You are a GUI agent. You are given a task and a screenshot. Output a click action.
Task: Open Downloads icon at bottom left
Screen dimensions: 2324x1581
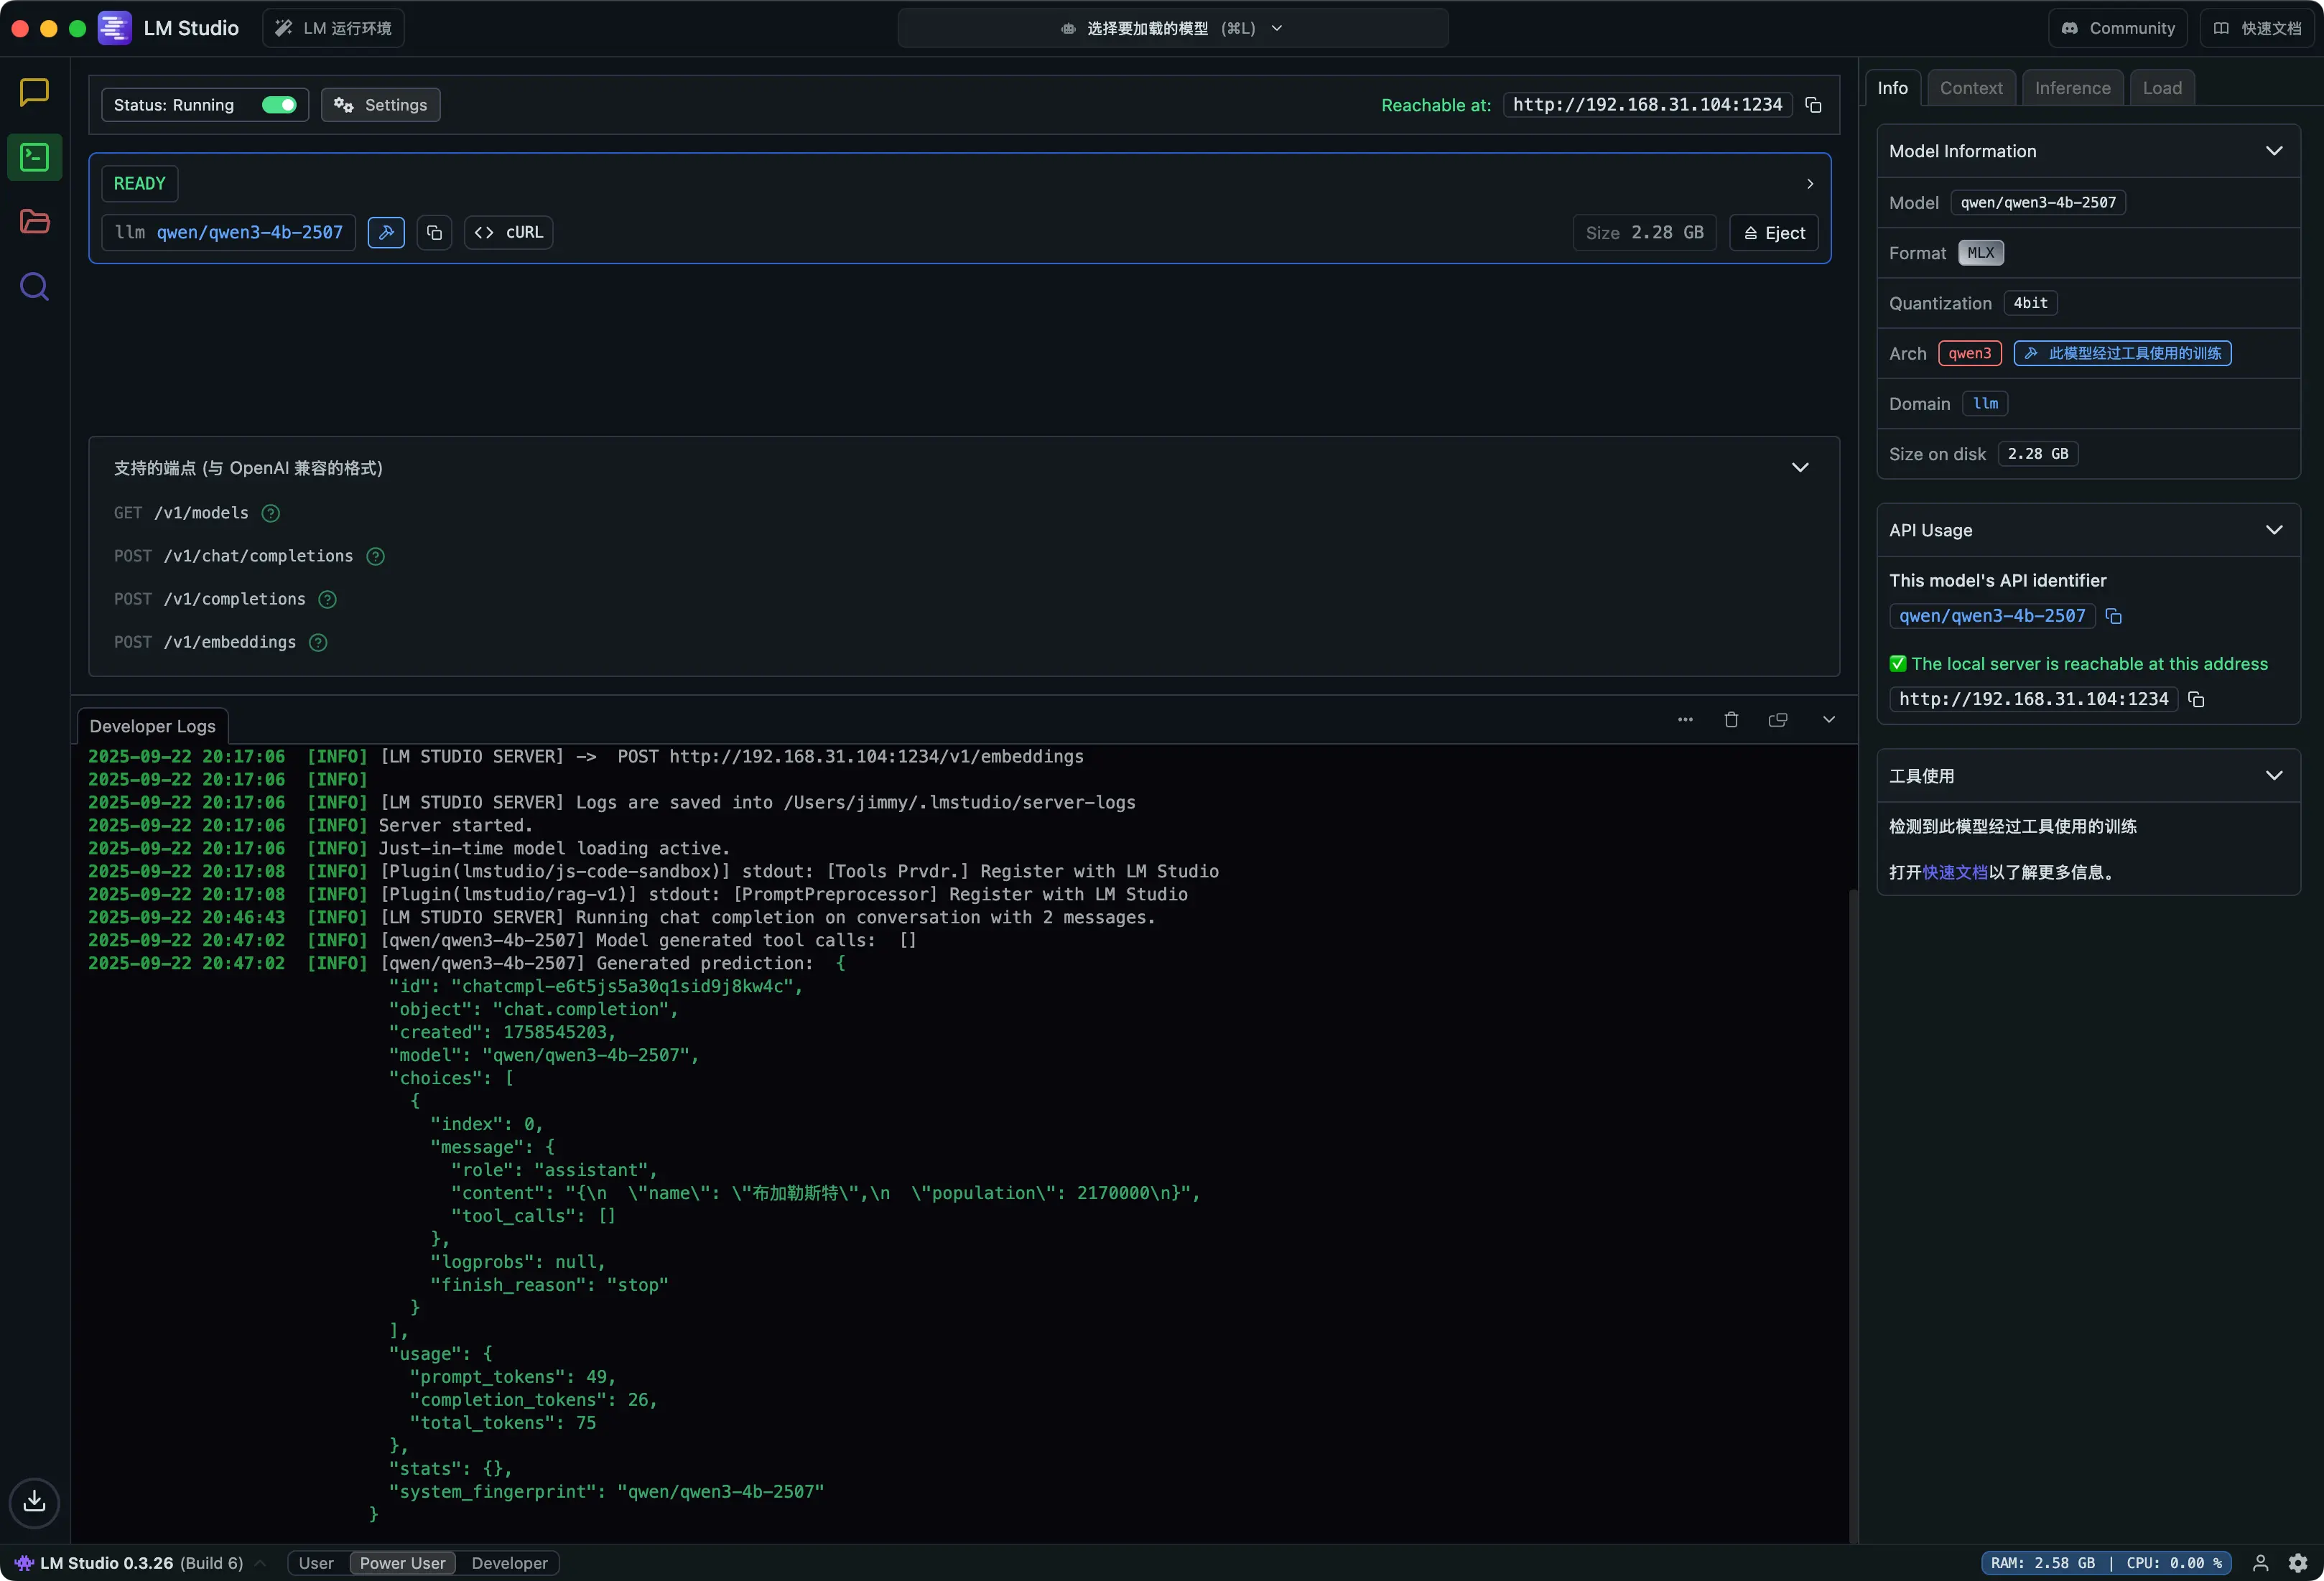(34, 1501)
